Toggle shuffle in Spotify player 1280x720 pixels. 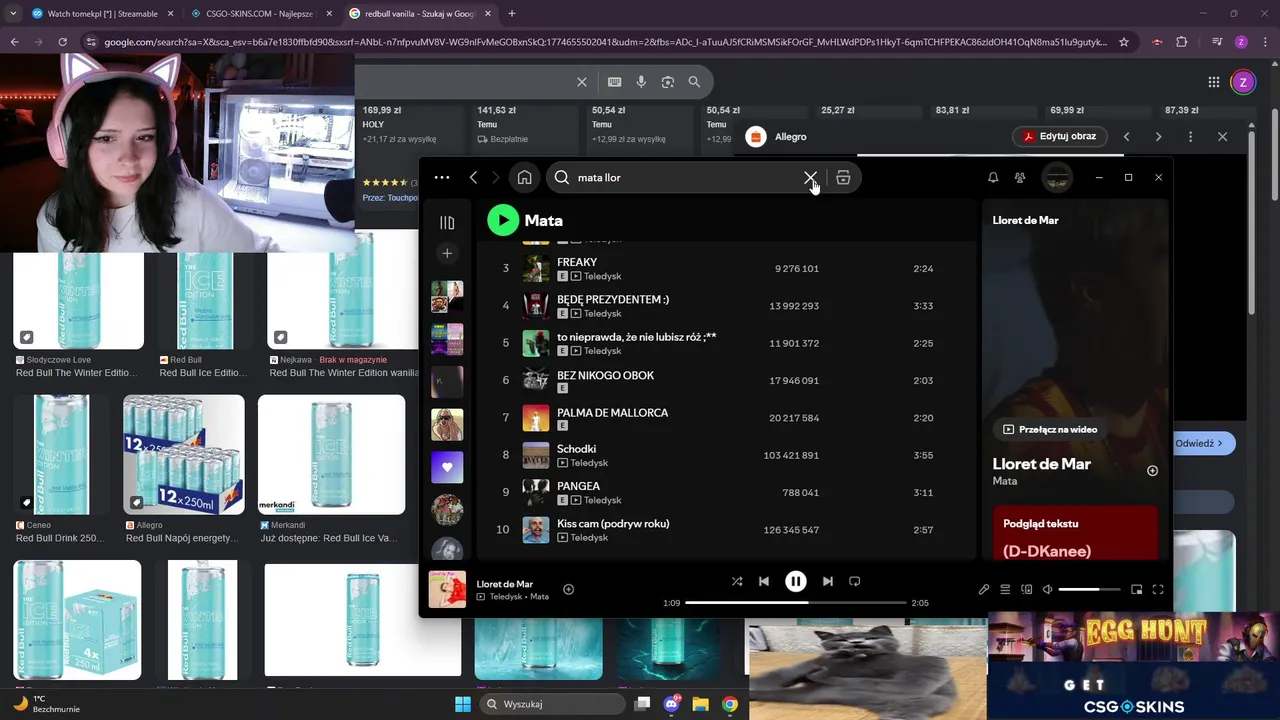tap(737, 581)
